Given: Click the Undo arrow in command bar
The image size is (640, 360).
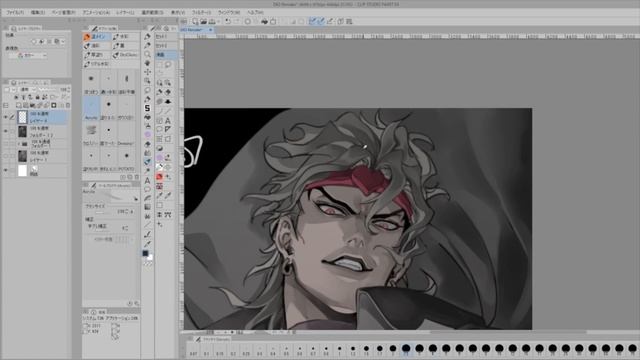Looking at the screenshot, I should [x=228, y=21].
